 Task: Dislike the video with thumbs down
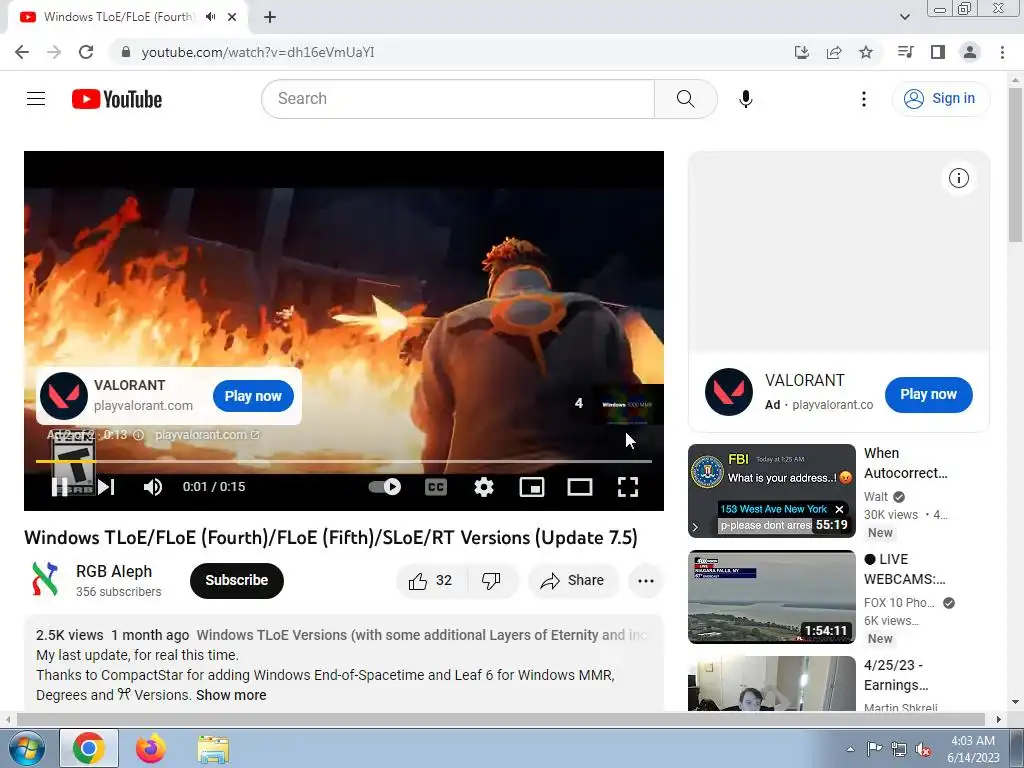491,581
